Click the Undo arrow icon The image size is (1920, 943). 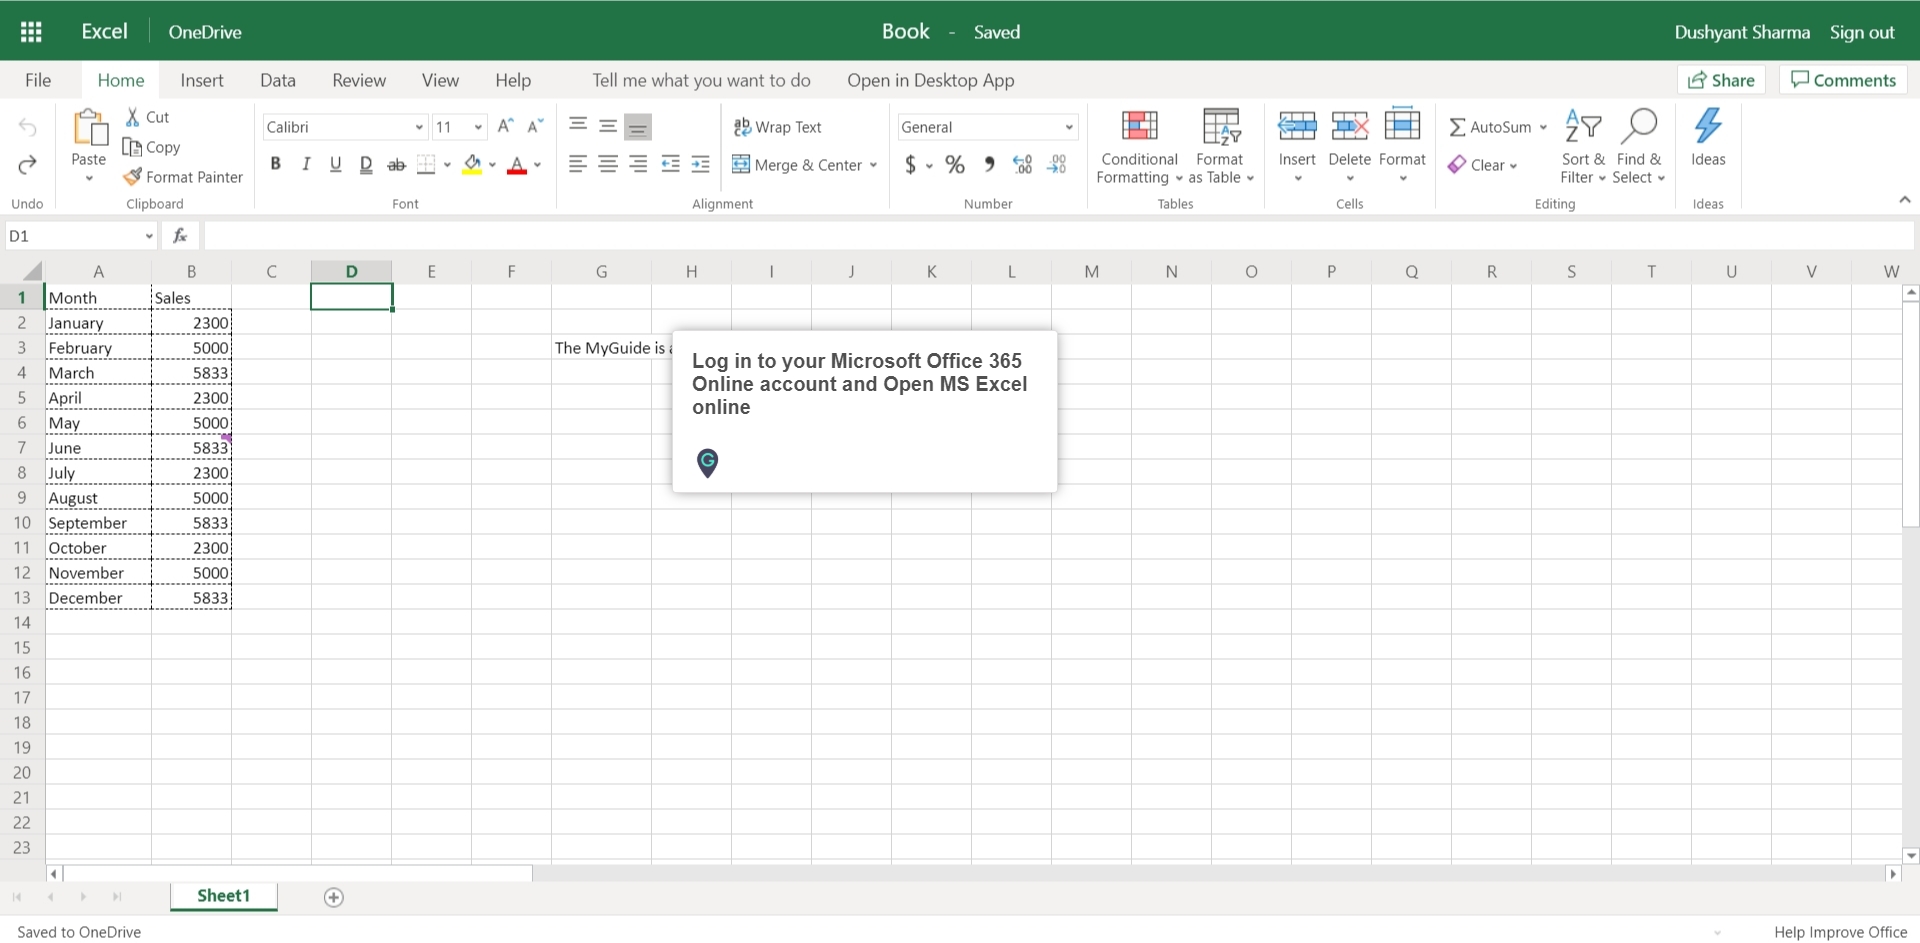pyautogui.click(x=27, y=127)
